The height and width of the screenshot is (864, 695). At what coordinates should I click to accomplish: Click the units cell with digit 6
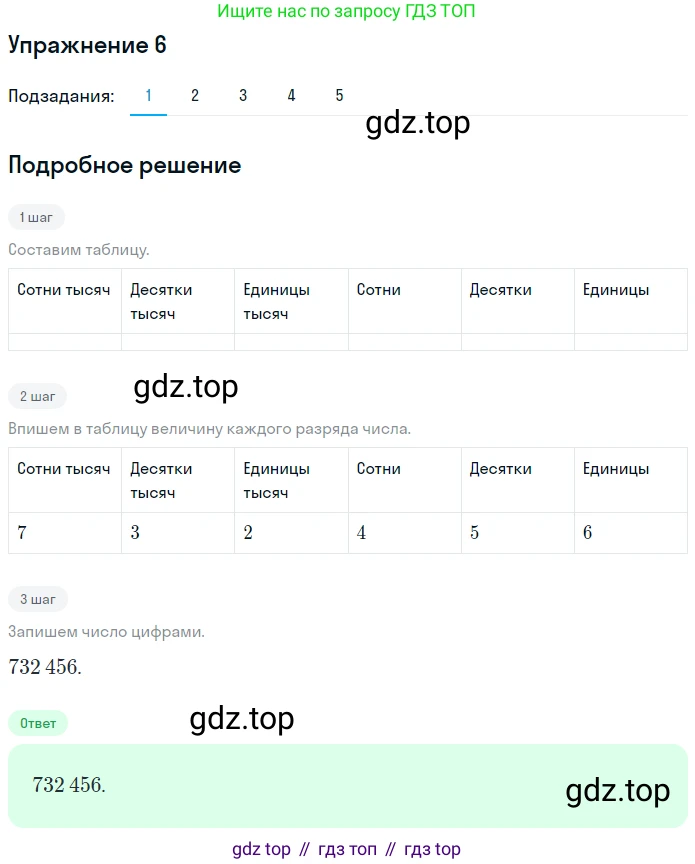pos(631,533)
